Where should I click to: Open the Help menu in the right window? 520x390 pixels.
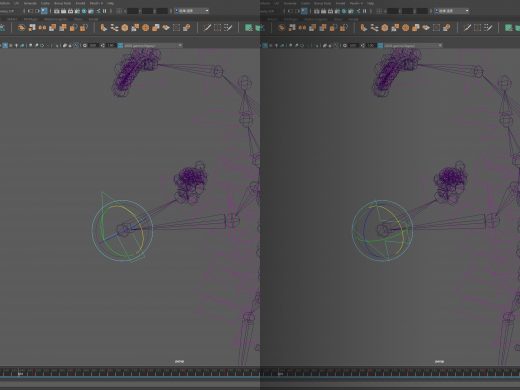click(370, 3)
